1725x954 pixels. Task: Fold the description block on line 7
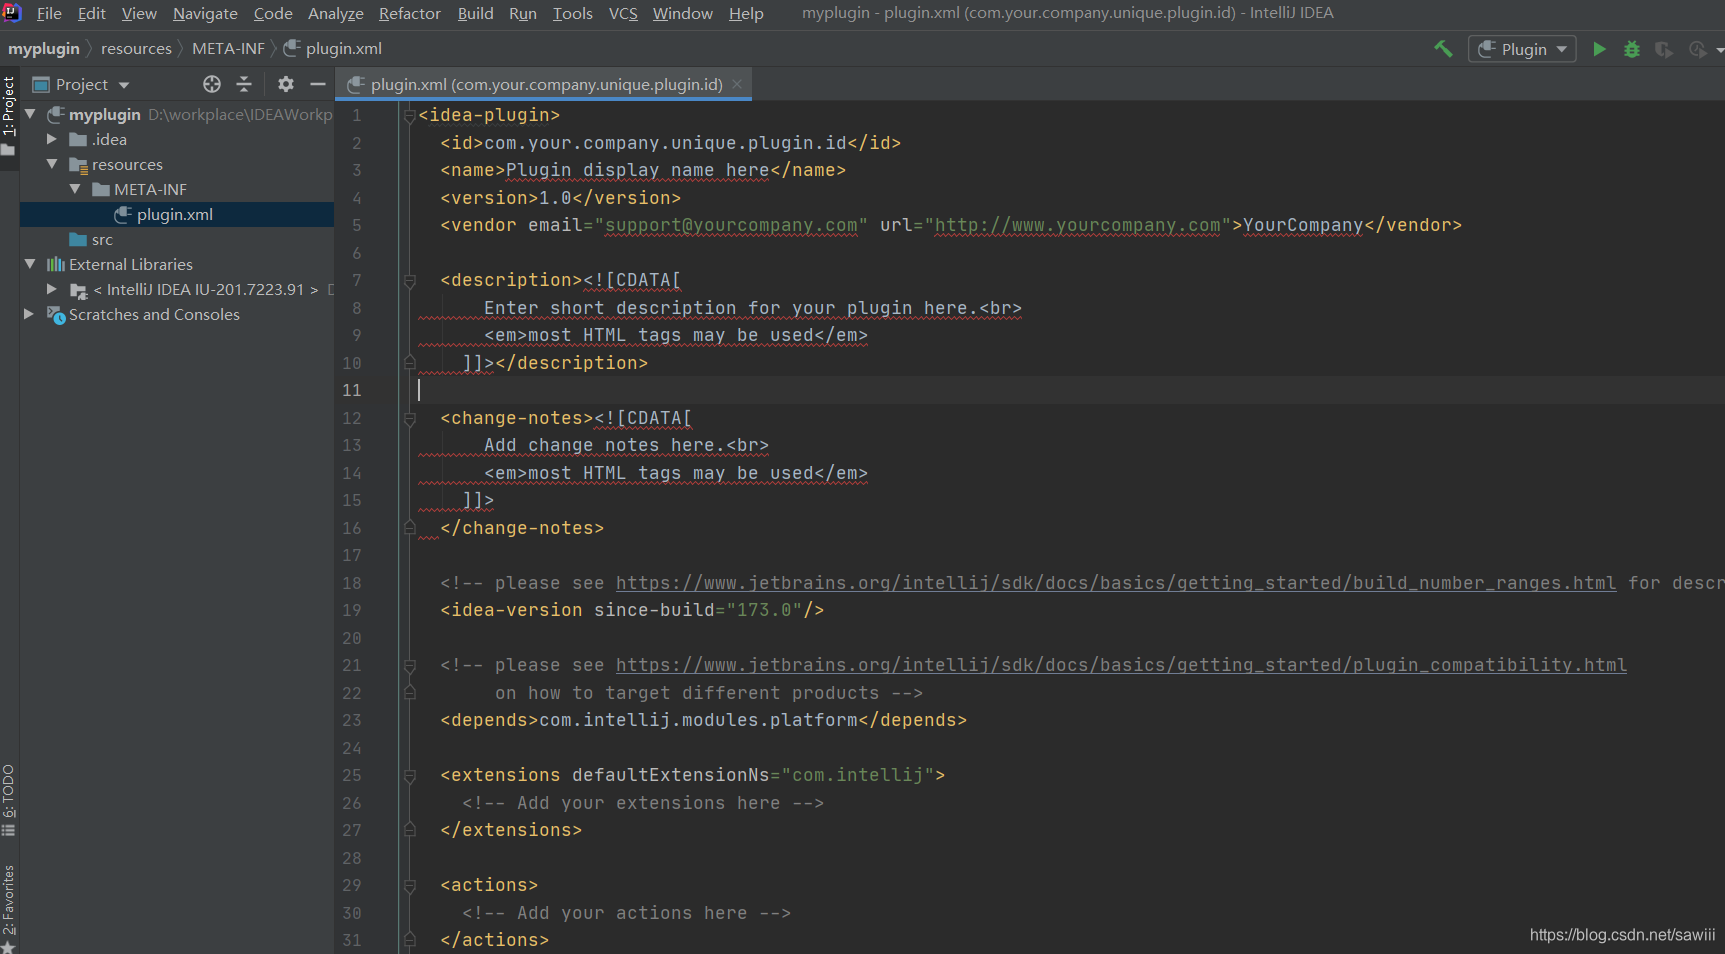point(409,281)
